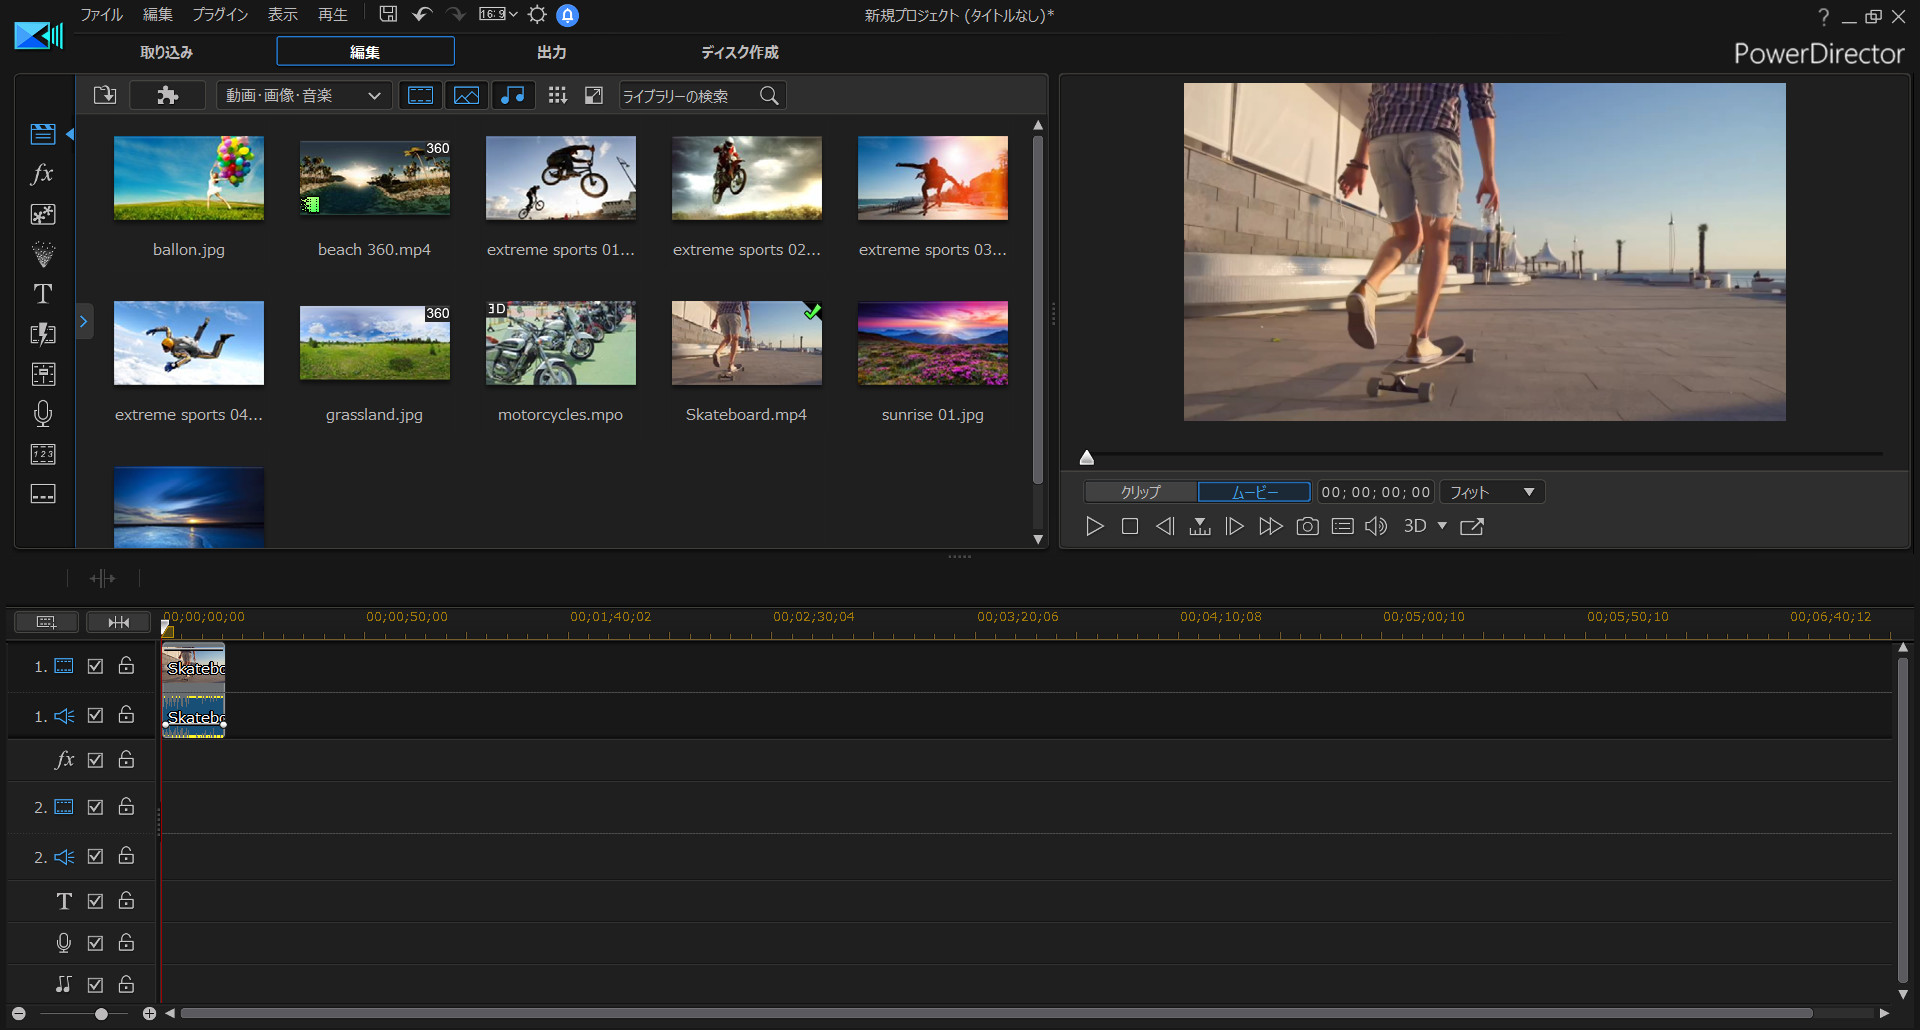Adjust preview volume speaker icon

click(x=1376, y=526)
